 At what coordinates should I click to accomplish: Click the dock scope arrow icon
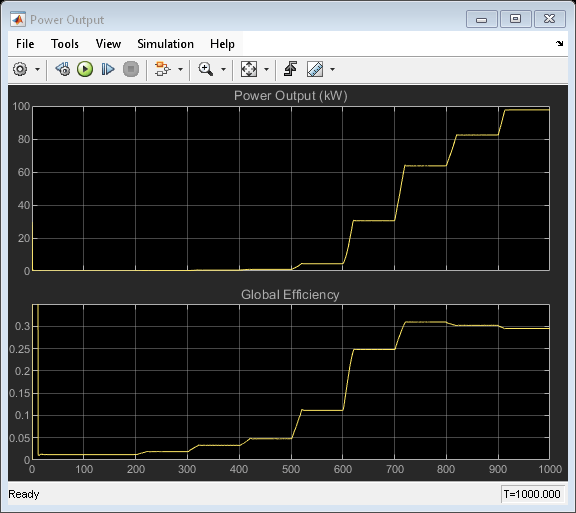pyautogui.click(x=559, y=44)
